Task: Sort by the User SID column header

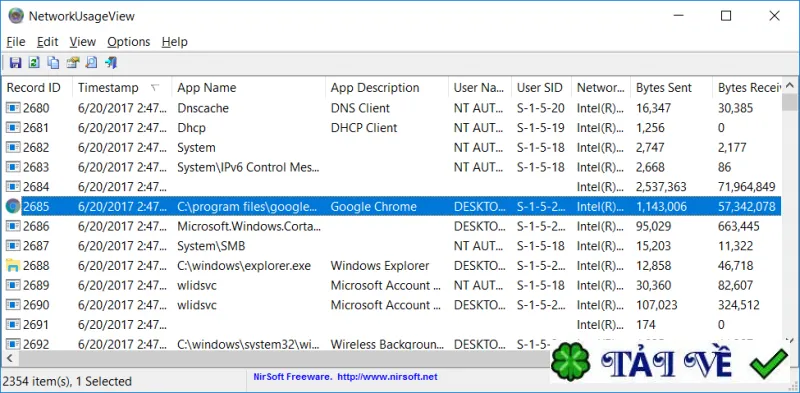Action: 541,88
